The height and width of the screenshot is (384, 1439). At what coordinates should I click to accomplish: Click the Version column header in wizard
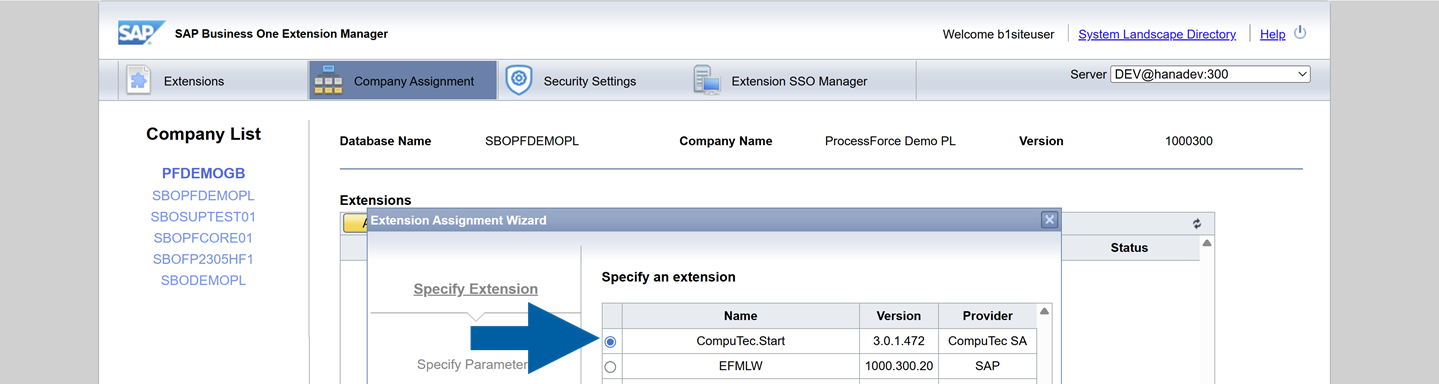(898, 316)
